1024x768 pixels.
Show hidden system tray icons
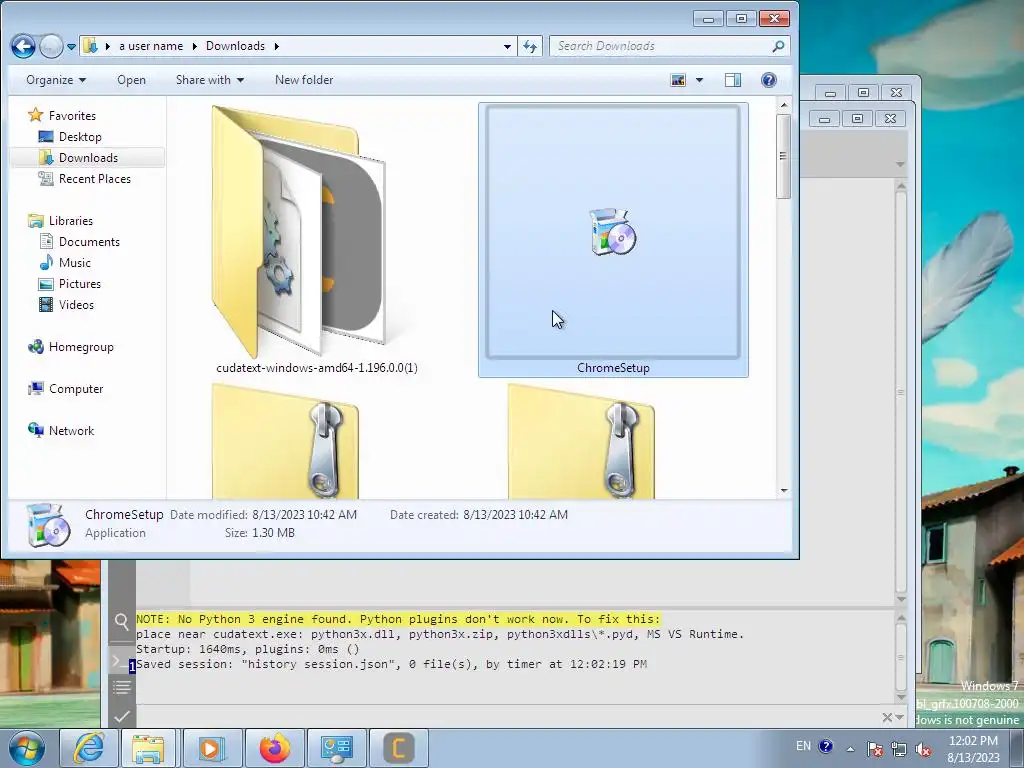click(x=850, y=749)
